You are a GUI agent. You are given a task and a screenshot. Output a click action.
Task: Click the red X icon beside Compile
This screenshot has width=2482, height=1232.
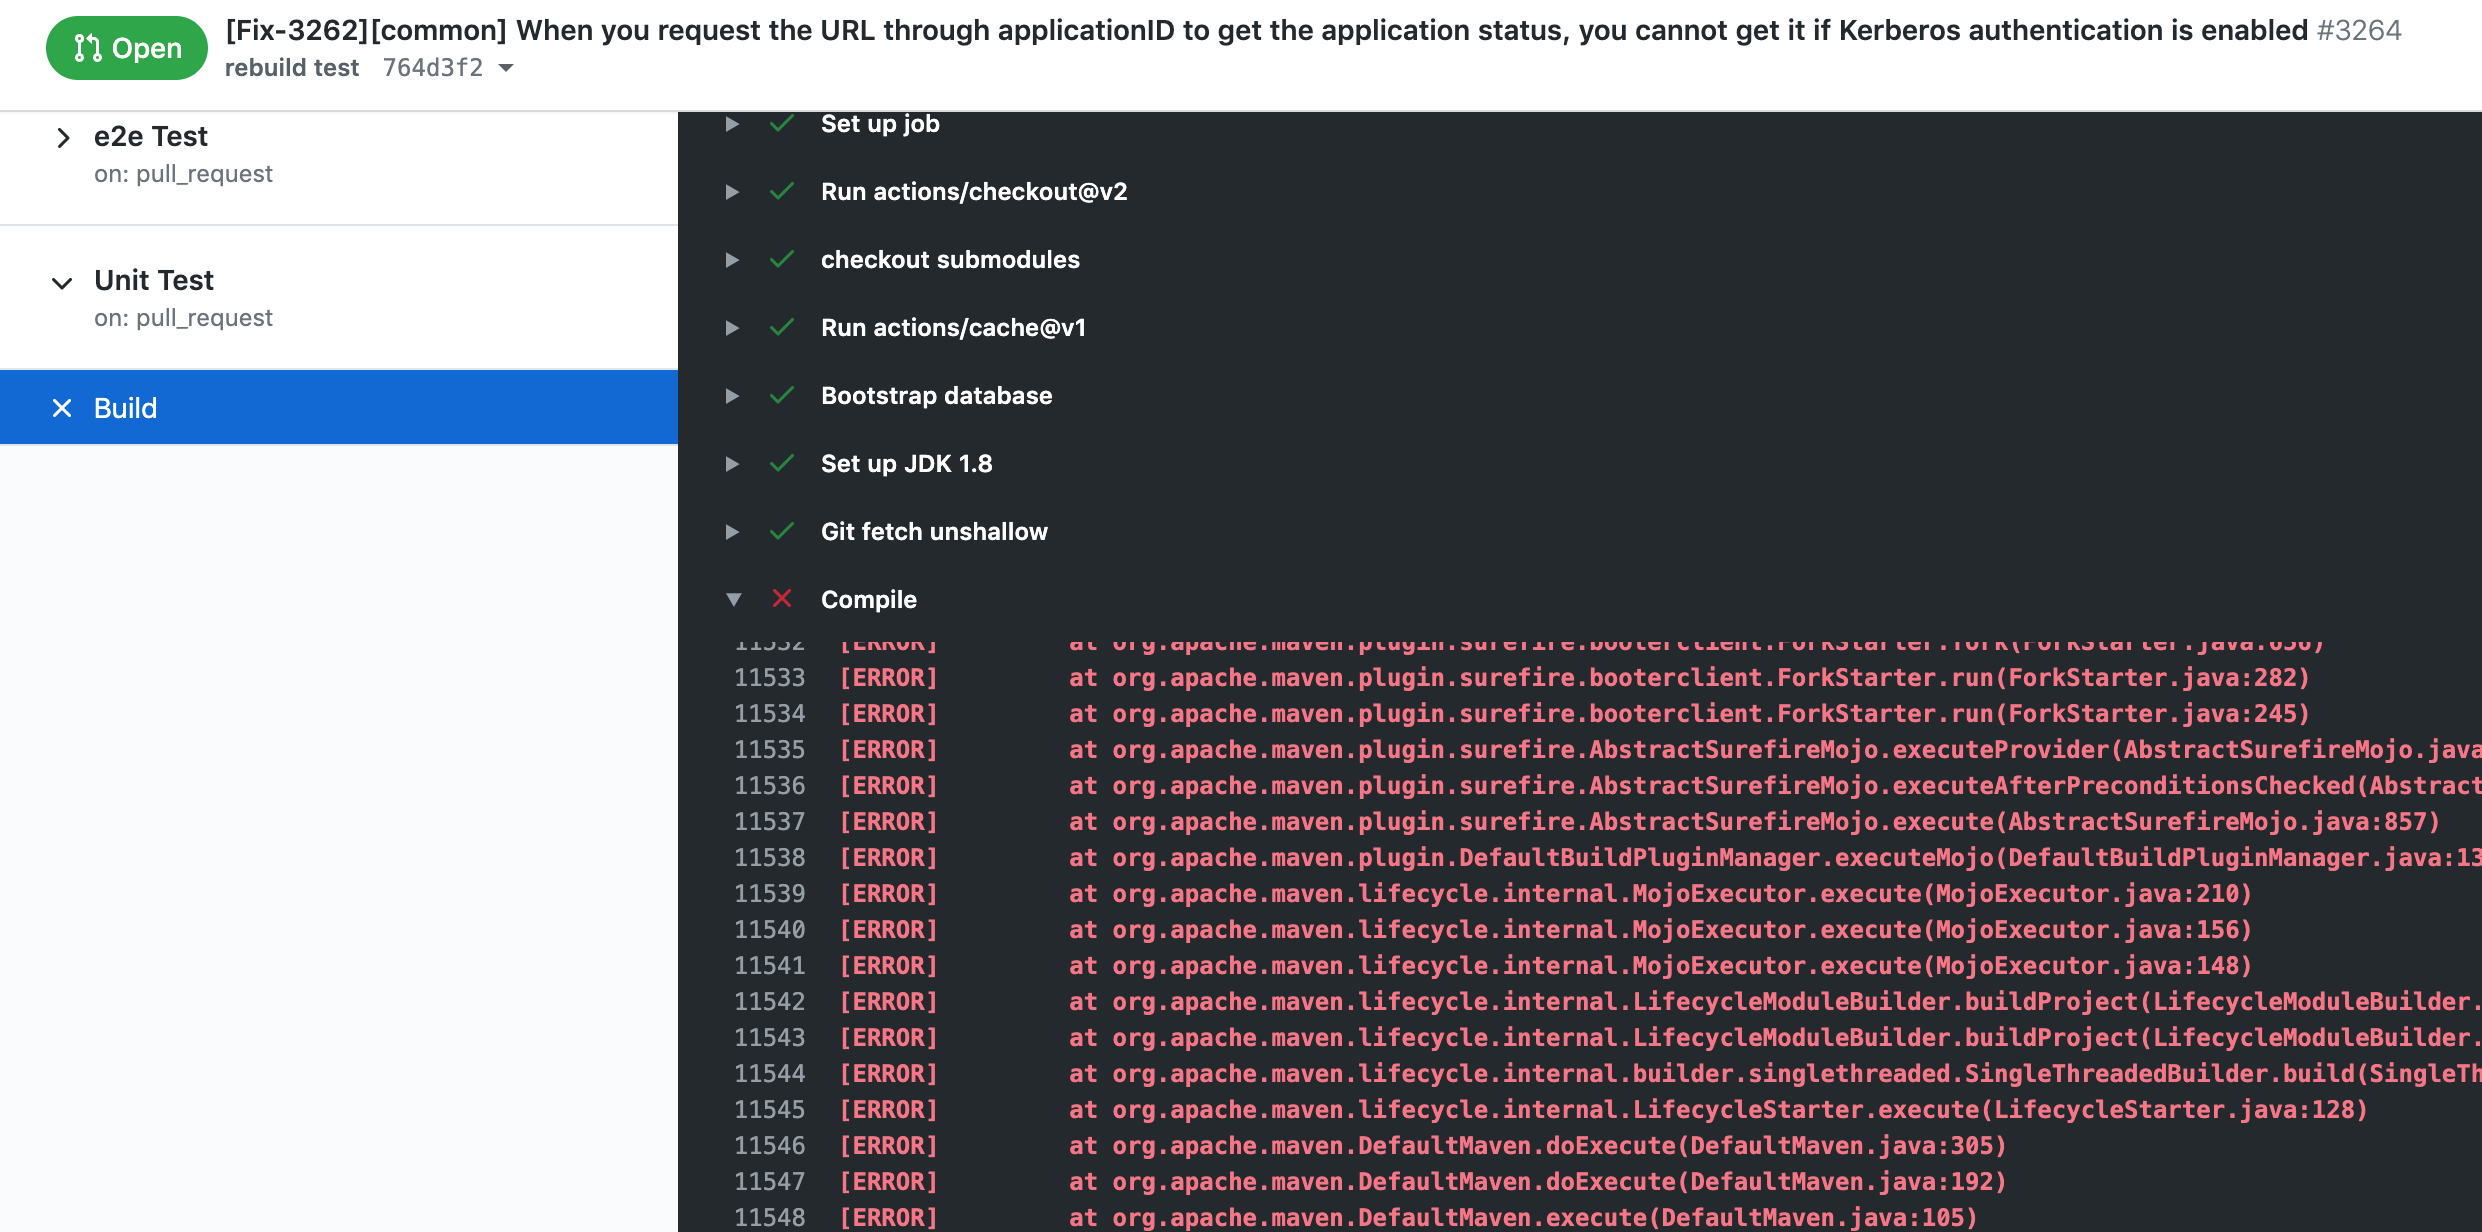point(782,598)
